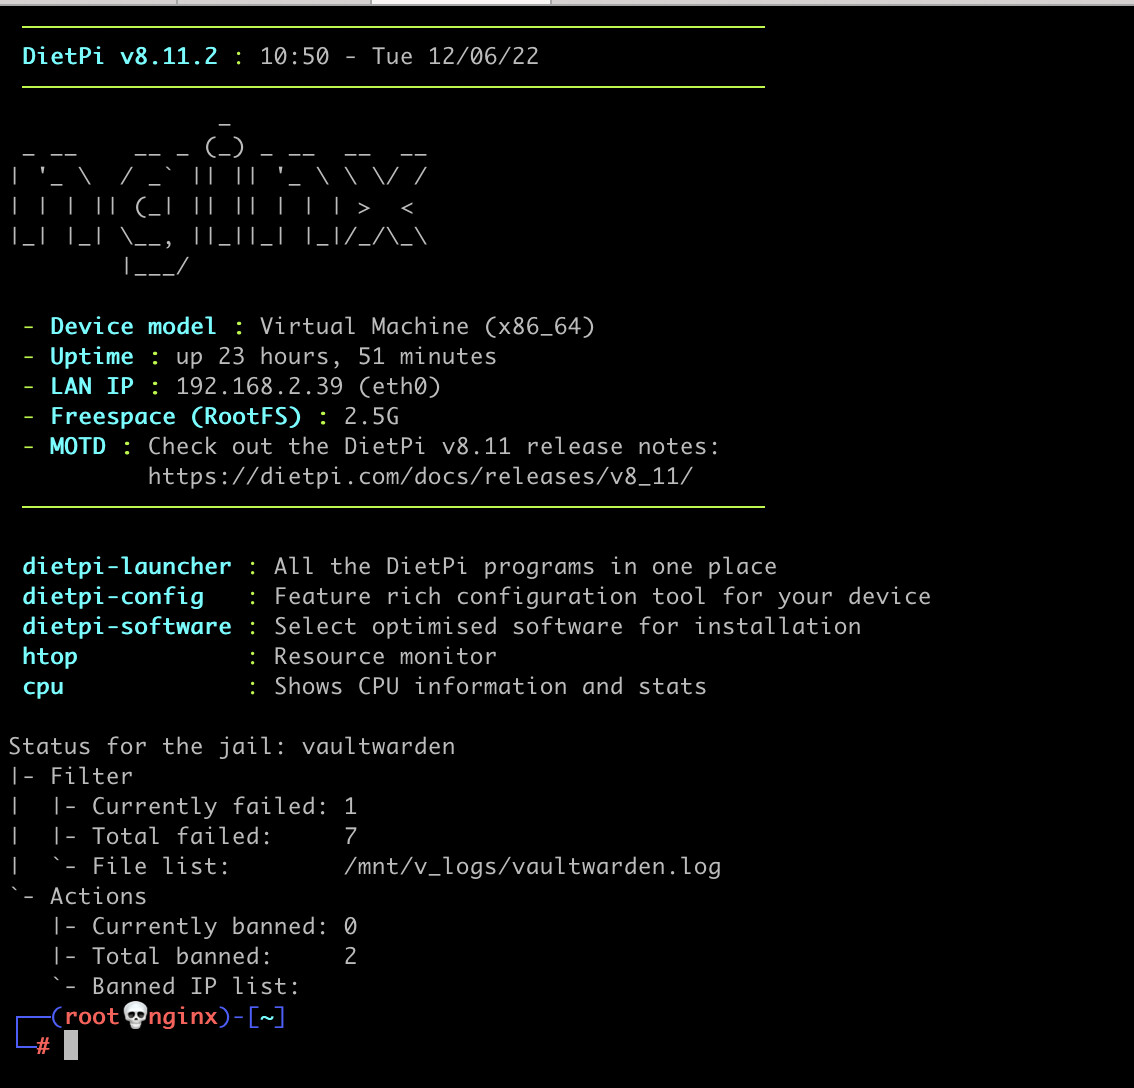
Task: Select the 'DietPi v8.11.2' version text
Action: pyautogui.click(x=120, y=56)
